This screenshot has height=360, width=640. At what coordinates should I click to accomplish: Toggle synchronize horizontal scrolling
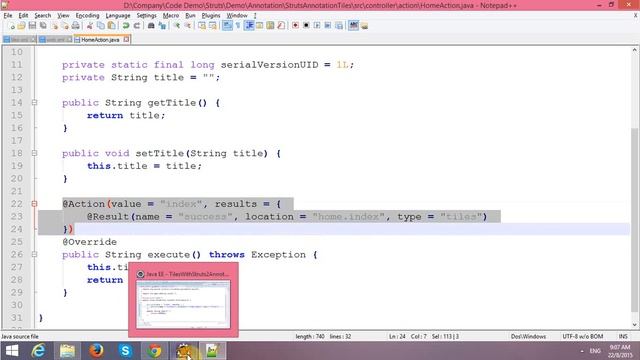pos(213,26)
